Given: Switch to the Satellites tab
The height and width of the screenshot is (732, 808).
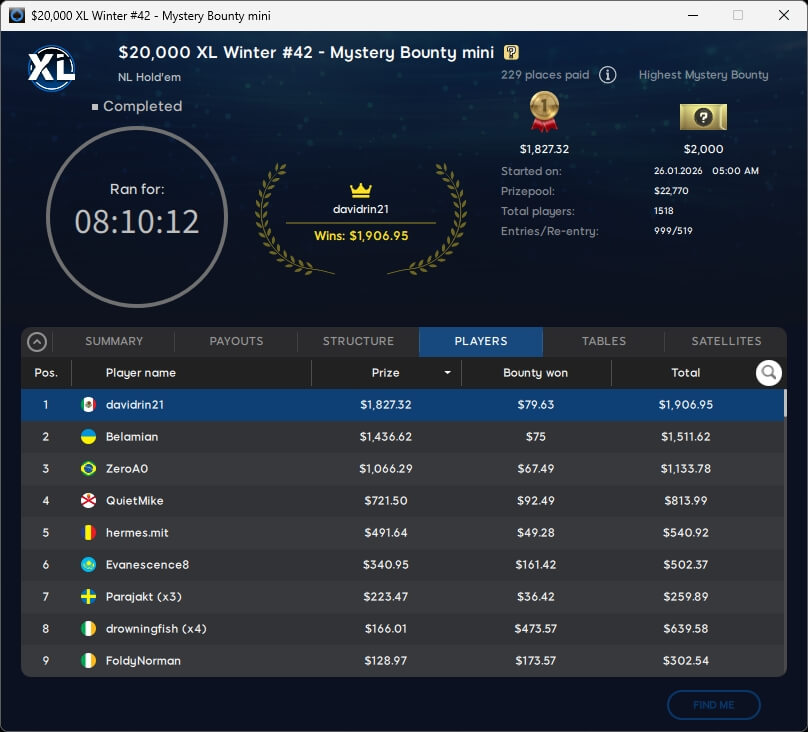Looking at the screenshot, I should coord(726,341).
